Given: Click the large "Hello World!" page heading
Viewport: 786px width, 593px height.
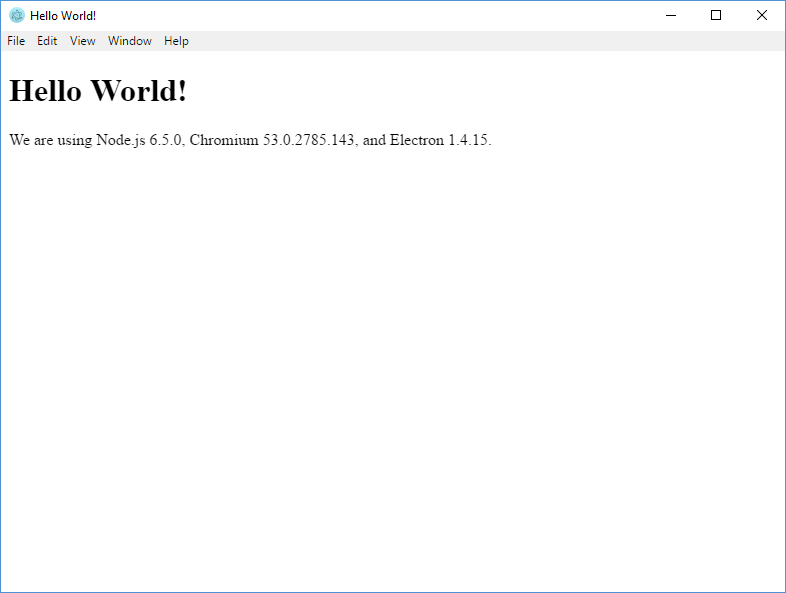Looking at the screenshot, I should click(x=98, y=91).
